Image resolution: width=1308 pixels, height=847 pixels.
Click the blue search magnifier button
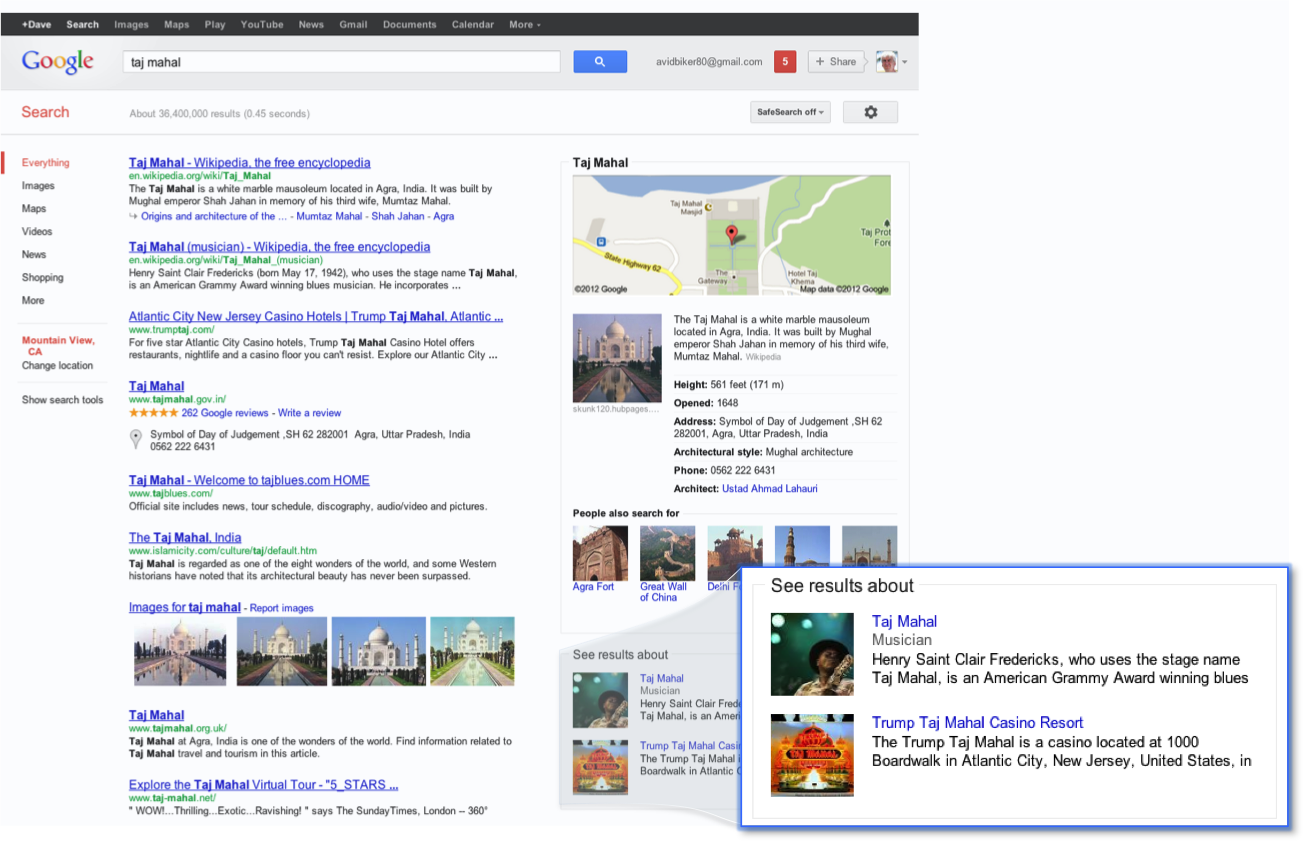coord(599,61)
